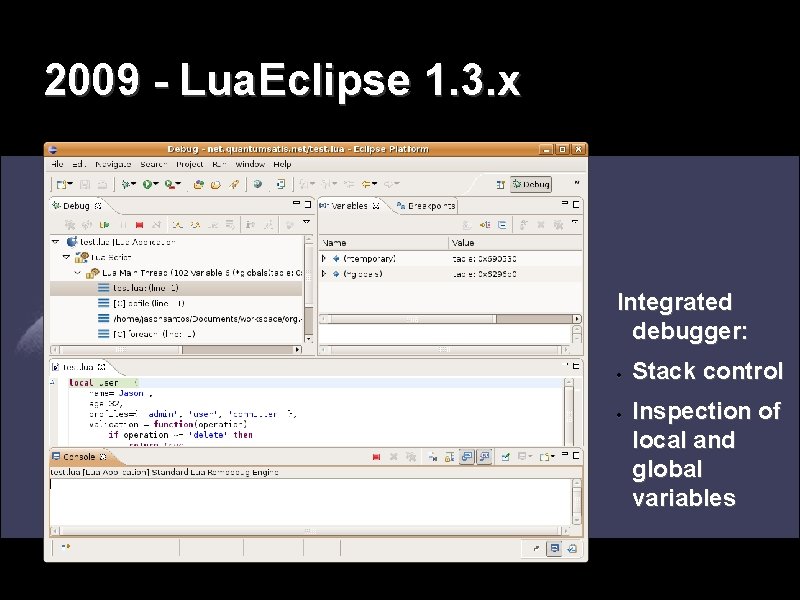This screenshot has width=800, height=600.
Task: Toggle Pin Console icon
Action: point(505,457)
